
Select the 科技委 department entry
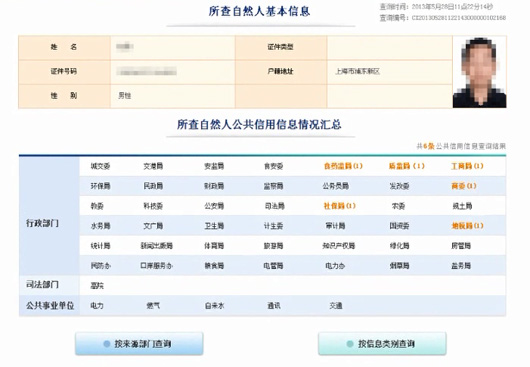pyautogui.click(x=153, y=206)
